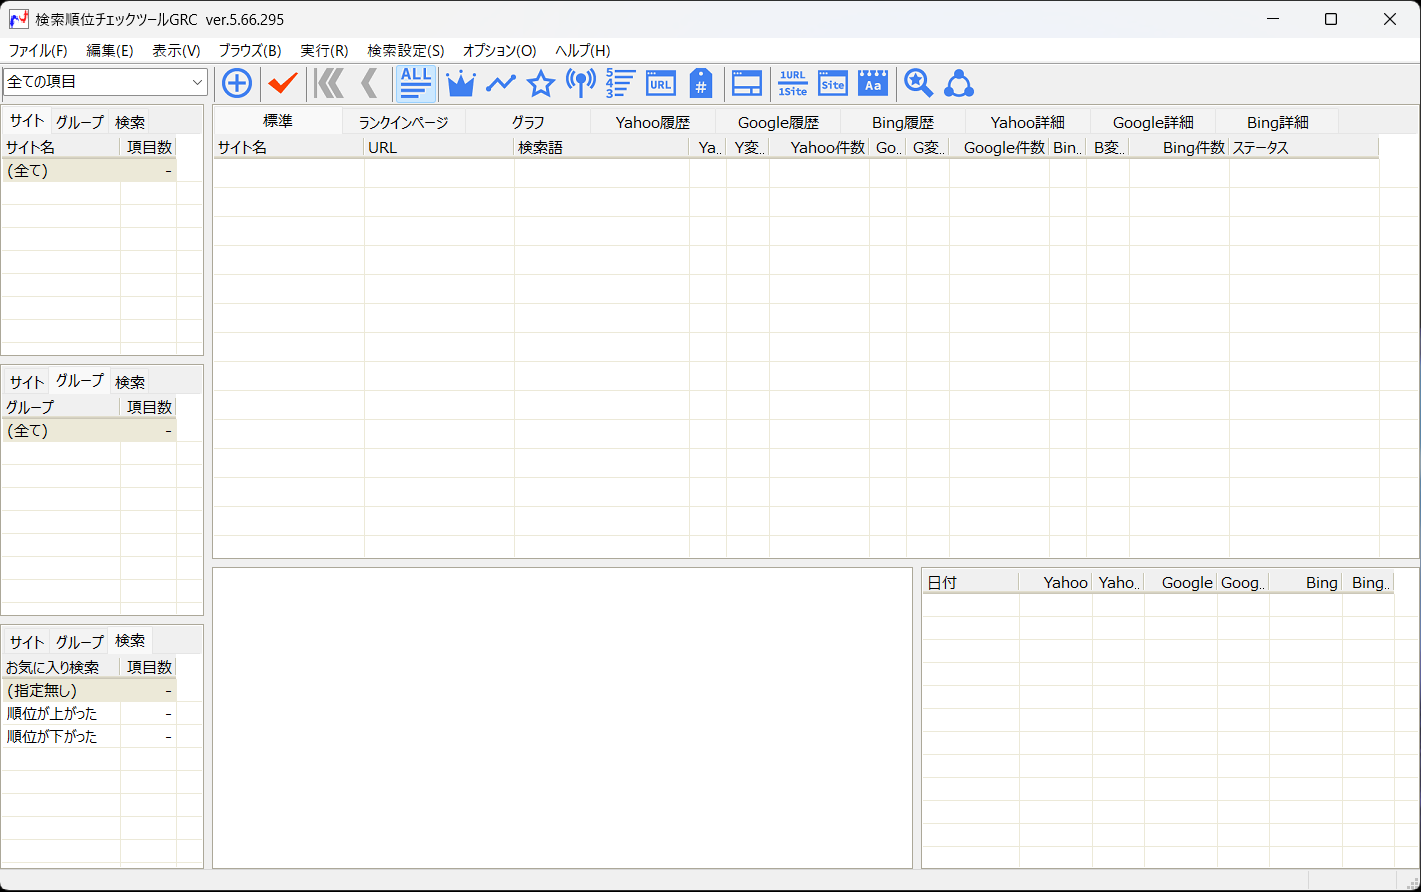Click the antenna broadcast icon
This screenshot has height=892, width=1421.
[581, 83]
